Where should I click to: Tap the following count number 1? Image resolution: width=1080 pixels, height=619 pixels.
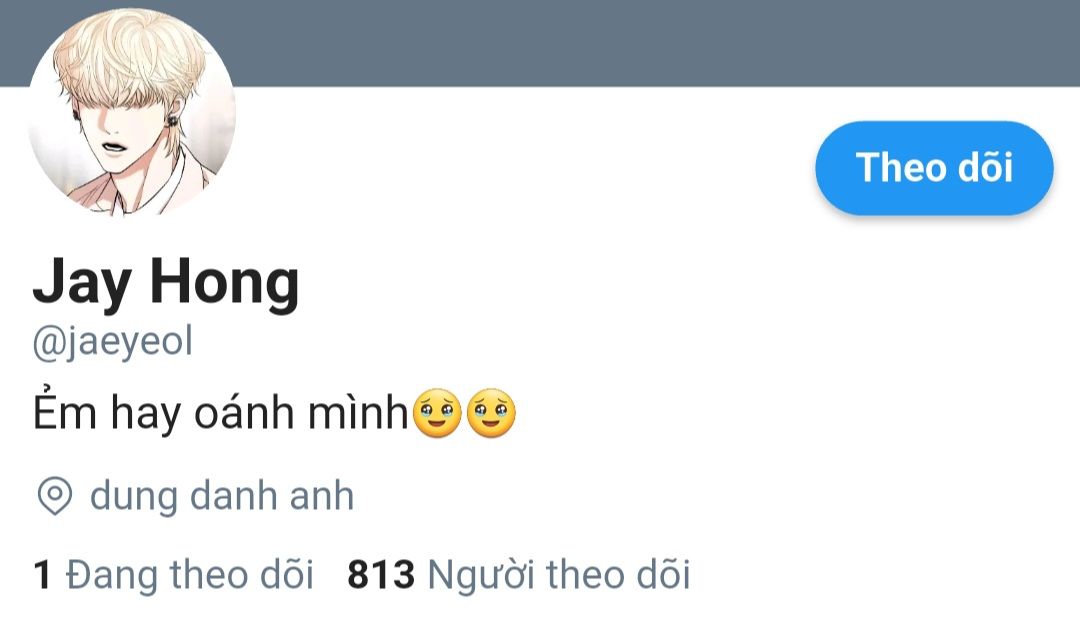click(x=42, y=575)
